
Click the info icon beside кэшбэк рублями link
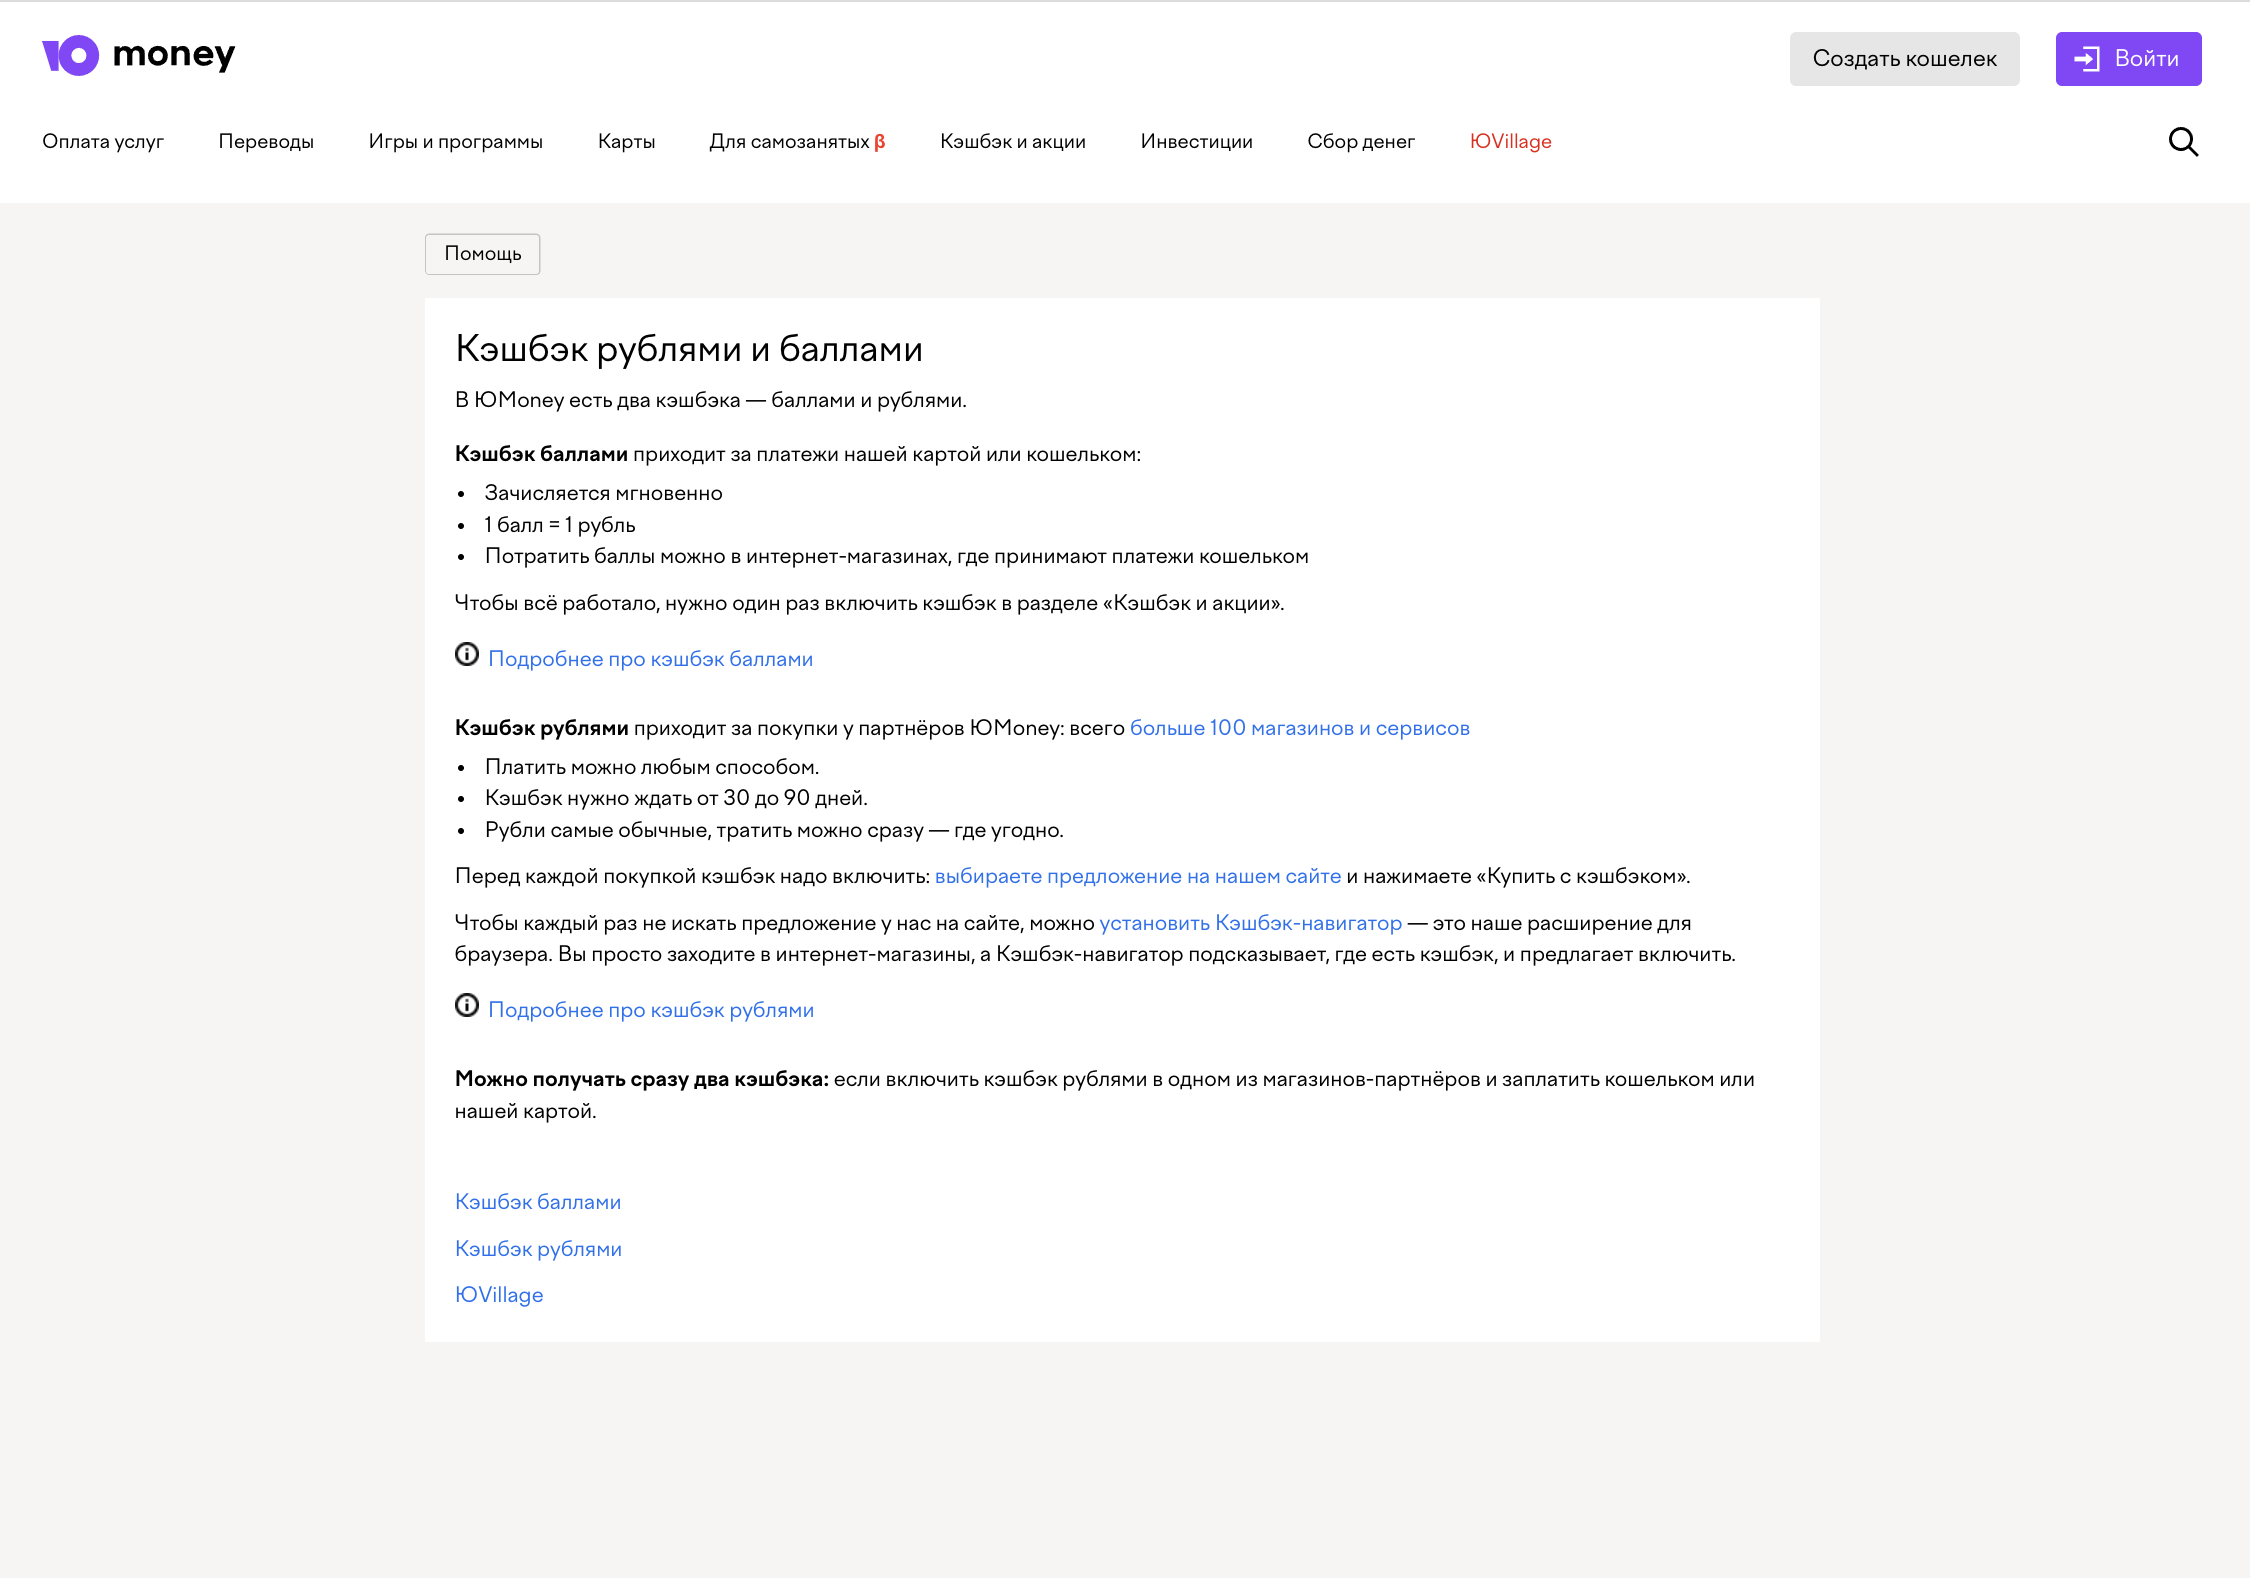point(467,1005)
